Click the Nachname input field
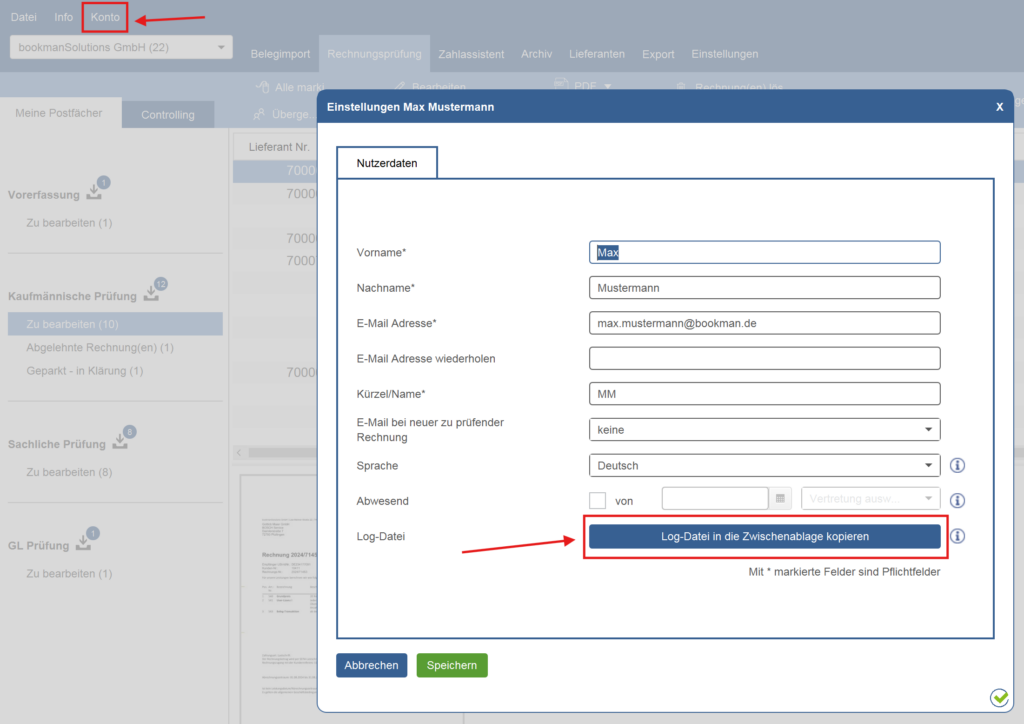This screenshot has width=1024, height=724. [x=764, y=288]
